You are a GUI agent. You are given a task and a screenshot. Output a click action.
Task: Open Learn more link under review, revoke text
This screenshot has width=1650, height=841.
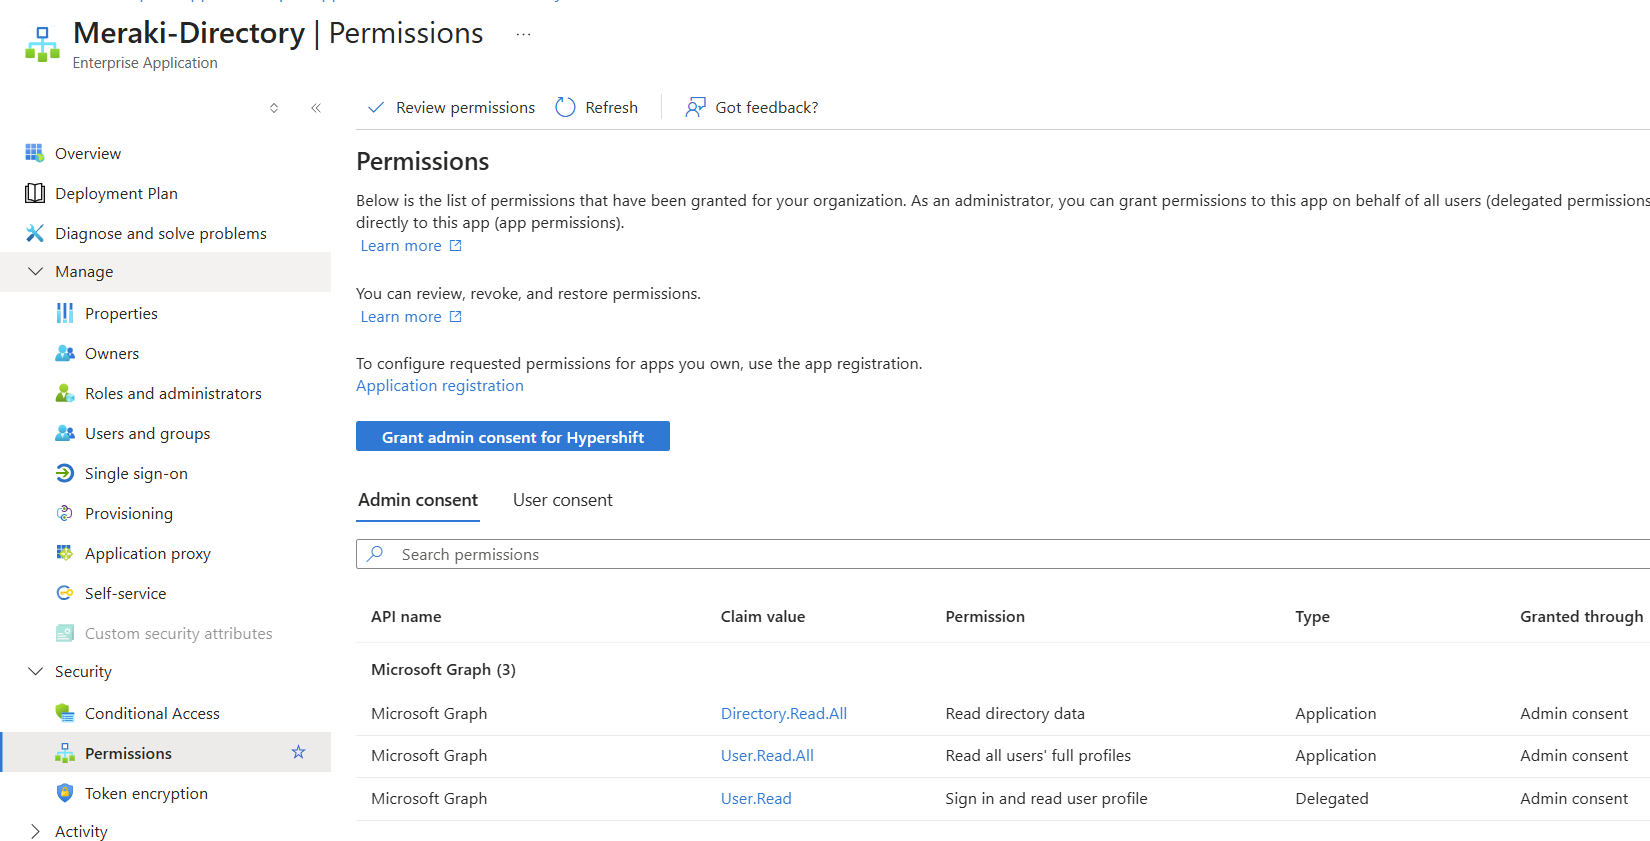[401, 317]
